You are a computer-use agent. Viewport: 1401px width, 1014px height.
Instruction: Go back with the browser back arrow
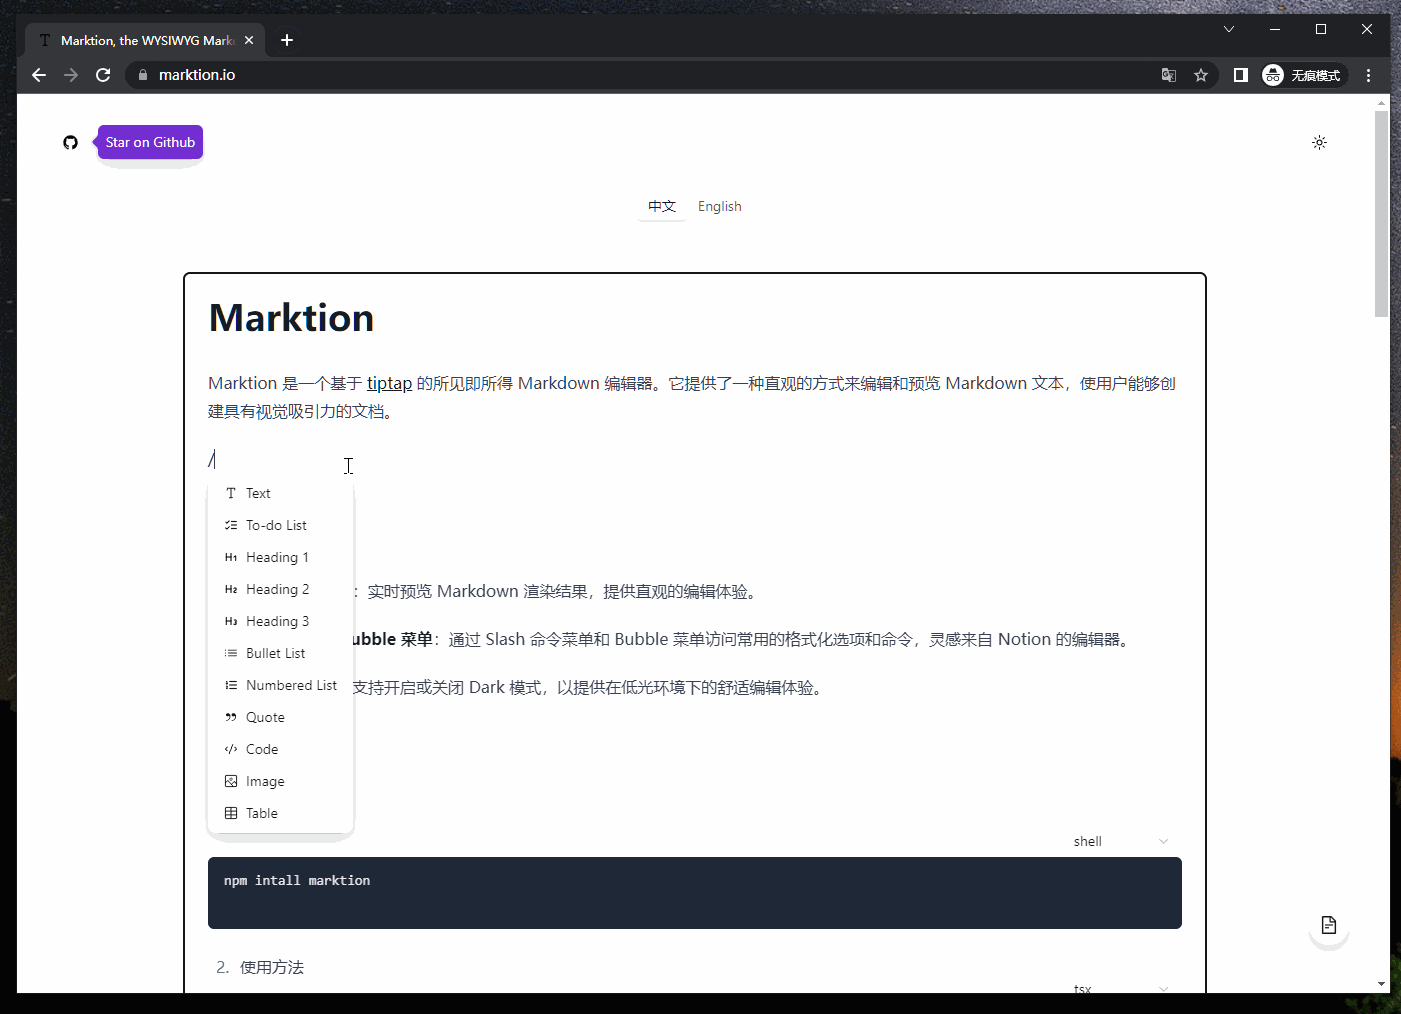coord(39,75)
